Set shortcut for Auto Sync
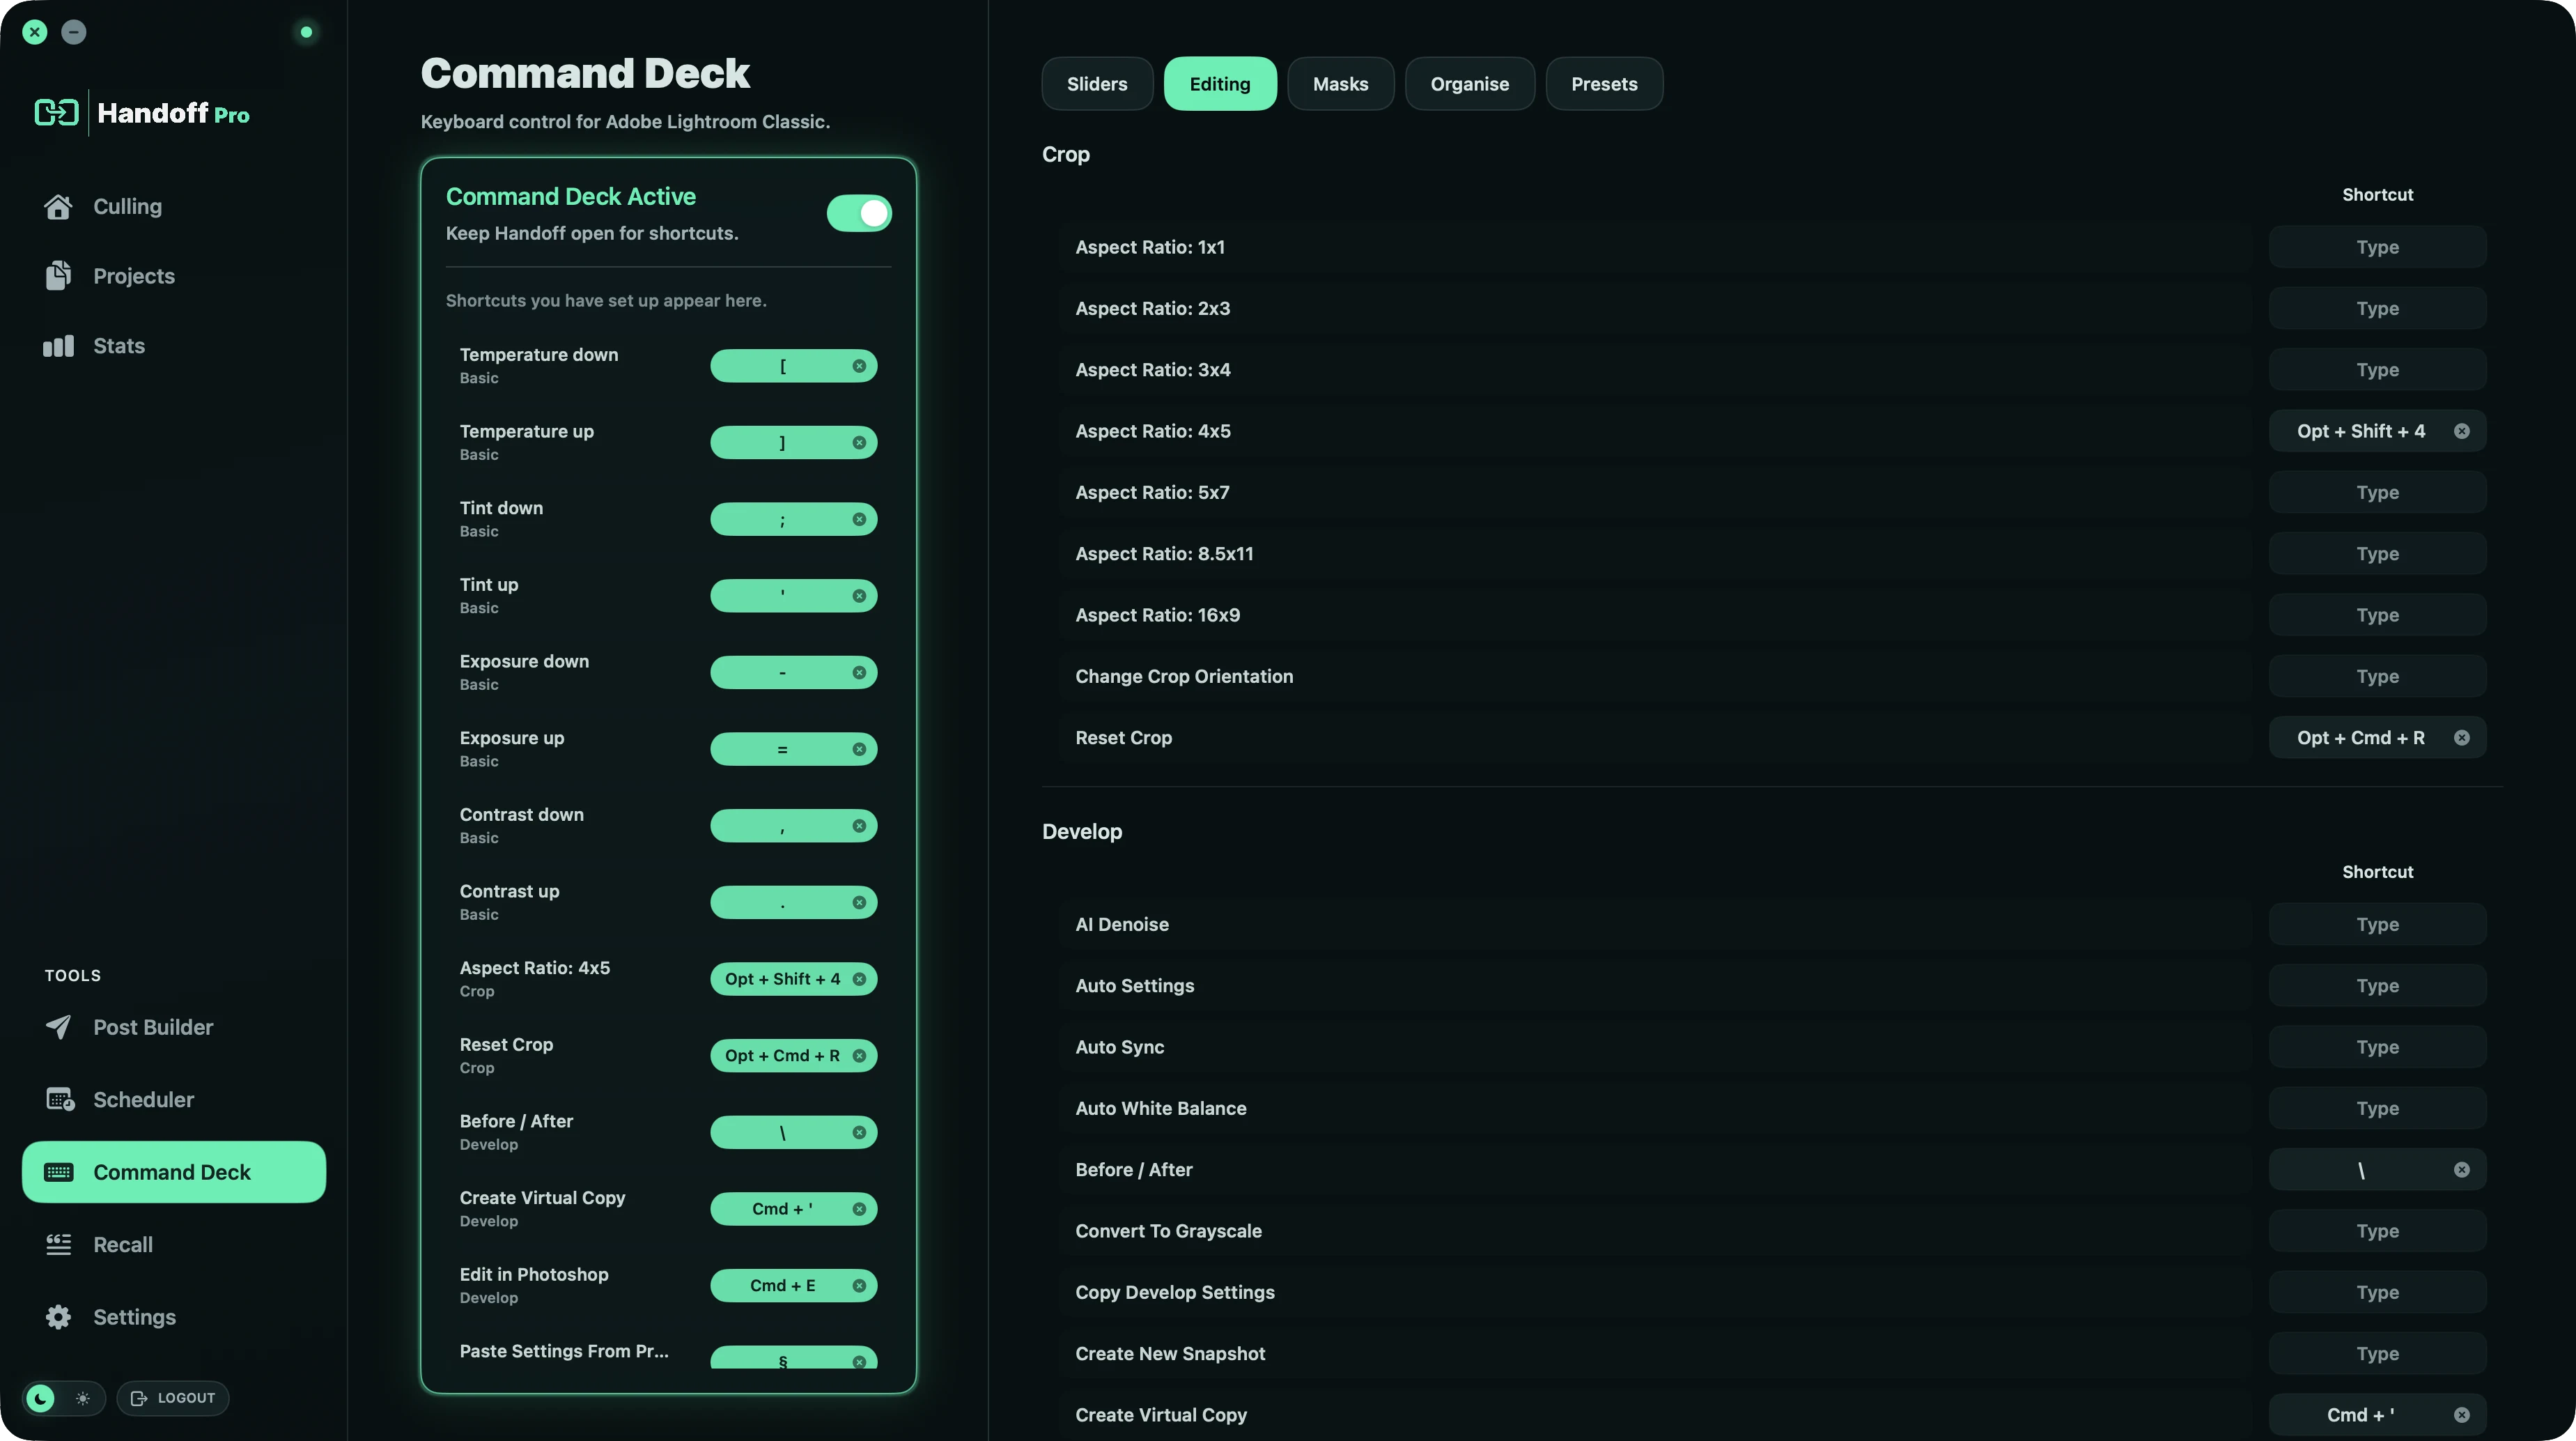2576x1441 pixels. [x=2377, y=1047]
